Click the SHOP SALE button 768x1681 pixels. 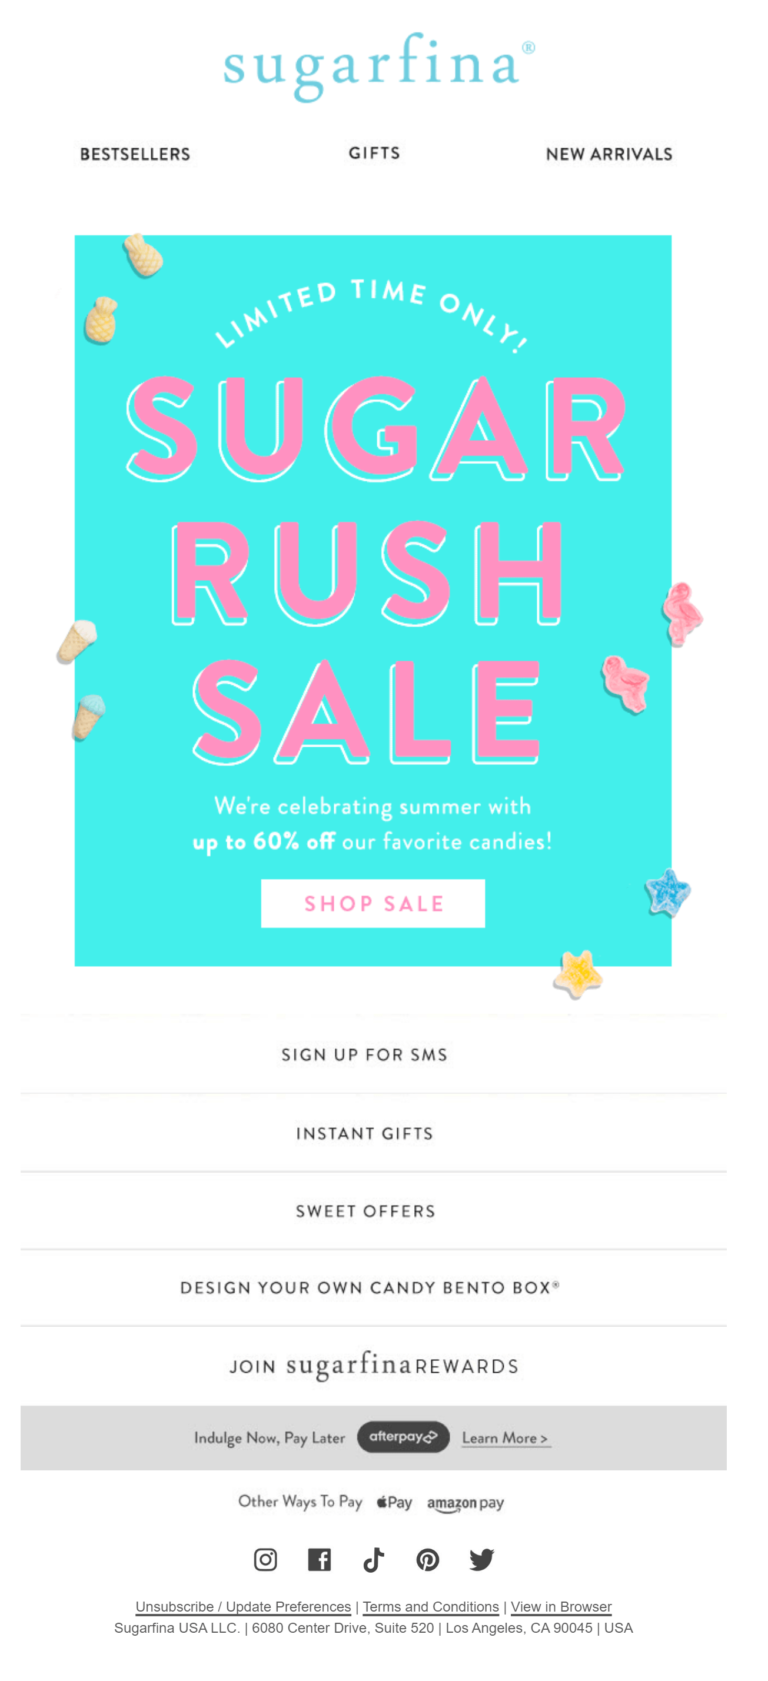(x=373, y=903)
